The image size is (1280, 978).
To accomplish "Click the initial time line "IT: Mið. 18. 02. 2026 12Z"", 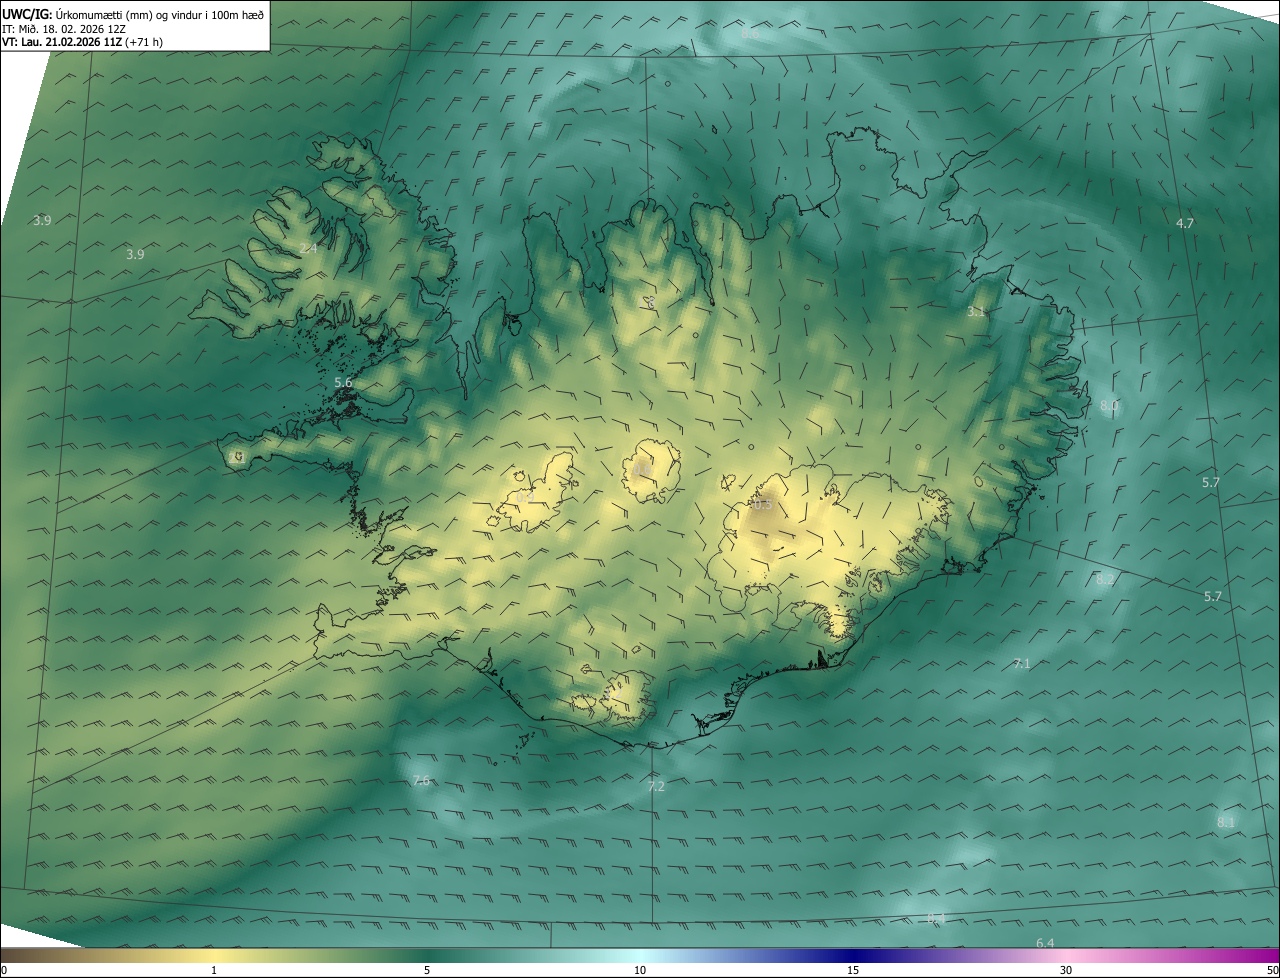I will (x=63, y=29).
